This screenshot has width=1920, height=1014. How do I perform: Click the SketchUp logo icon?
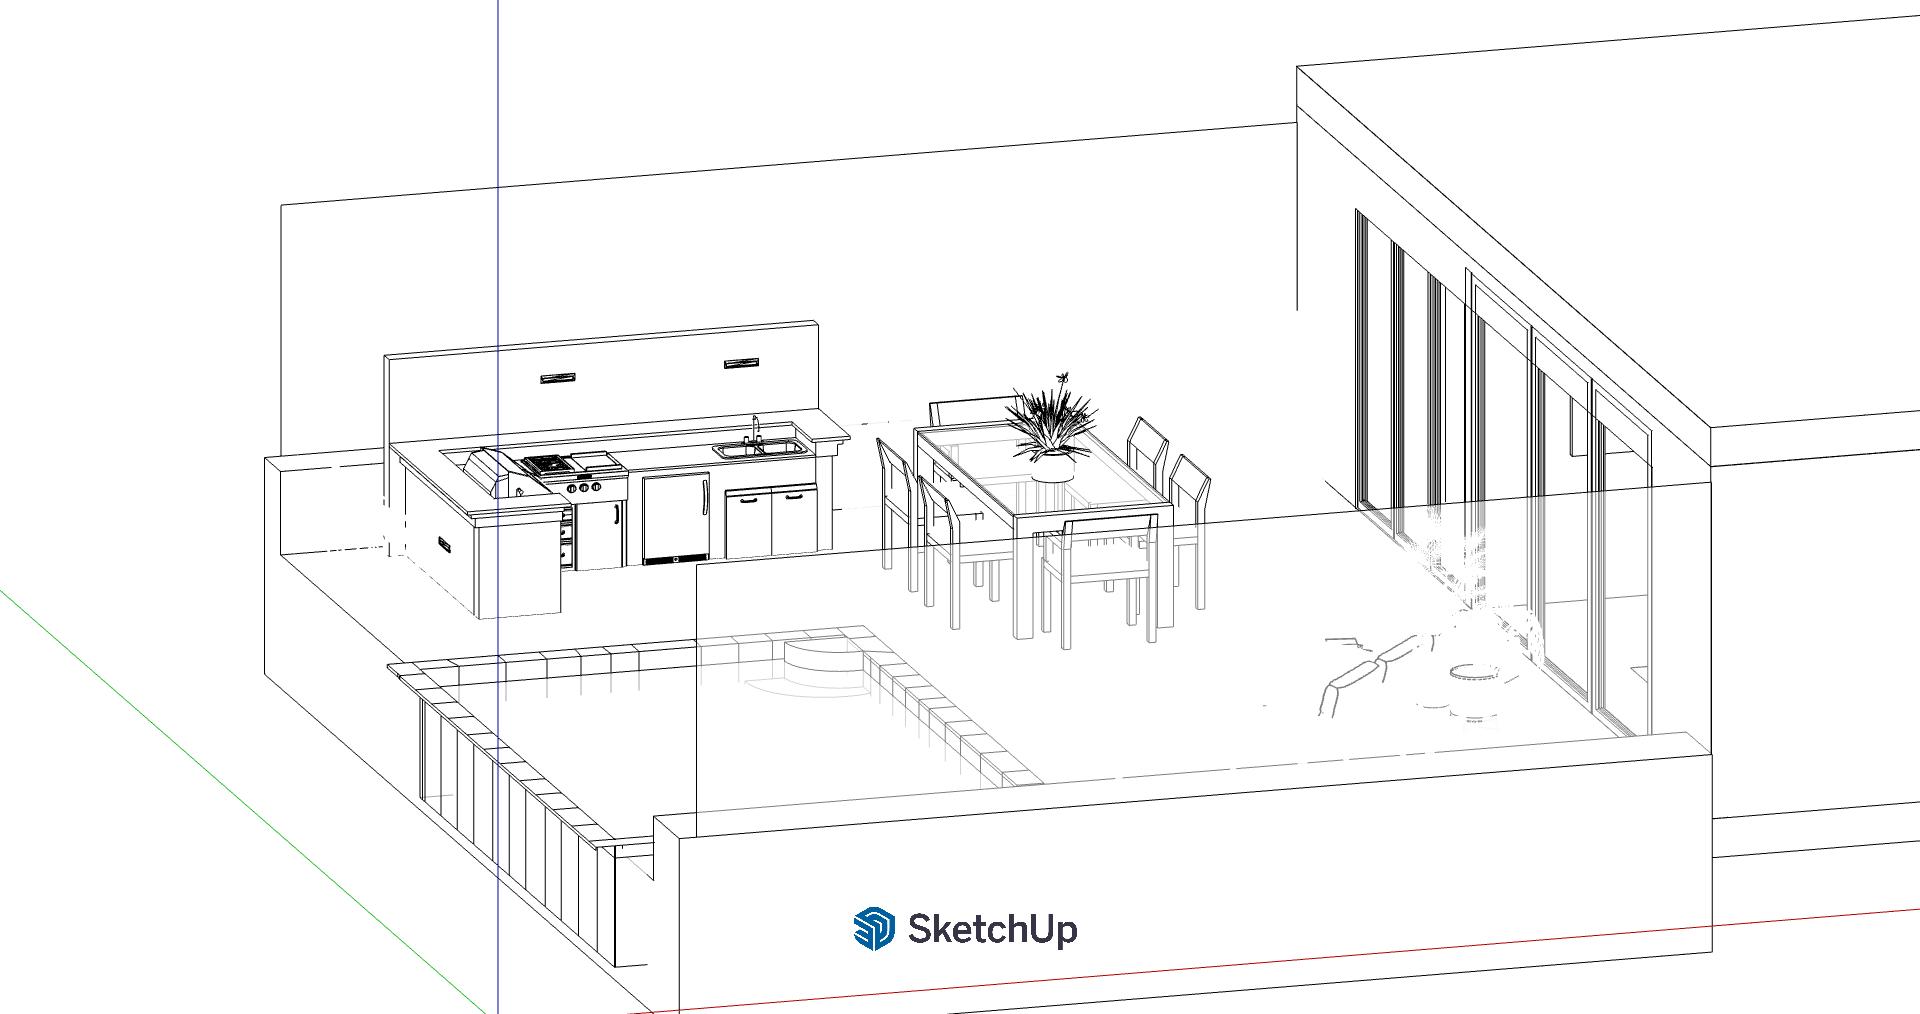[x=873, y=928]
